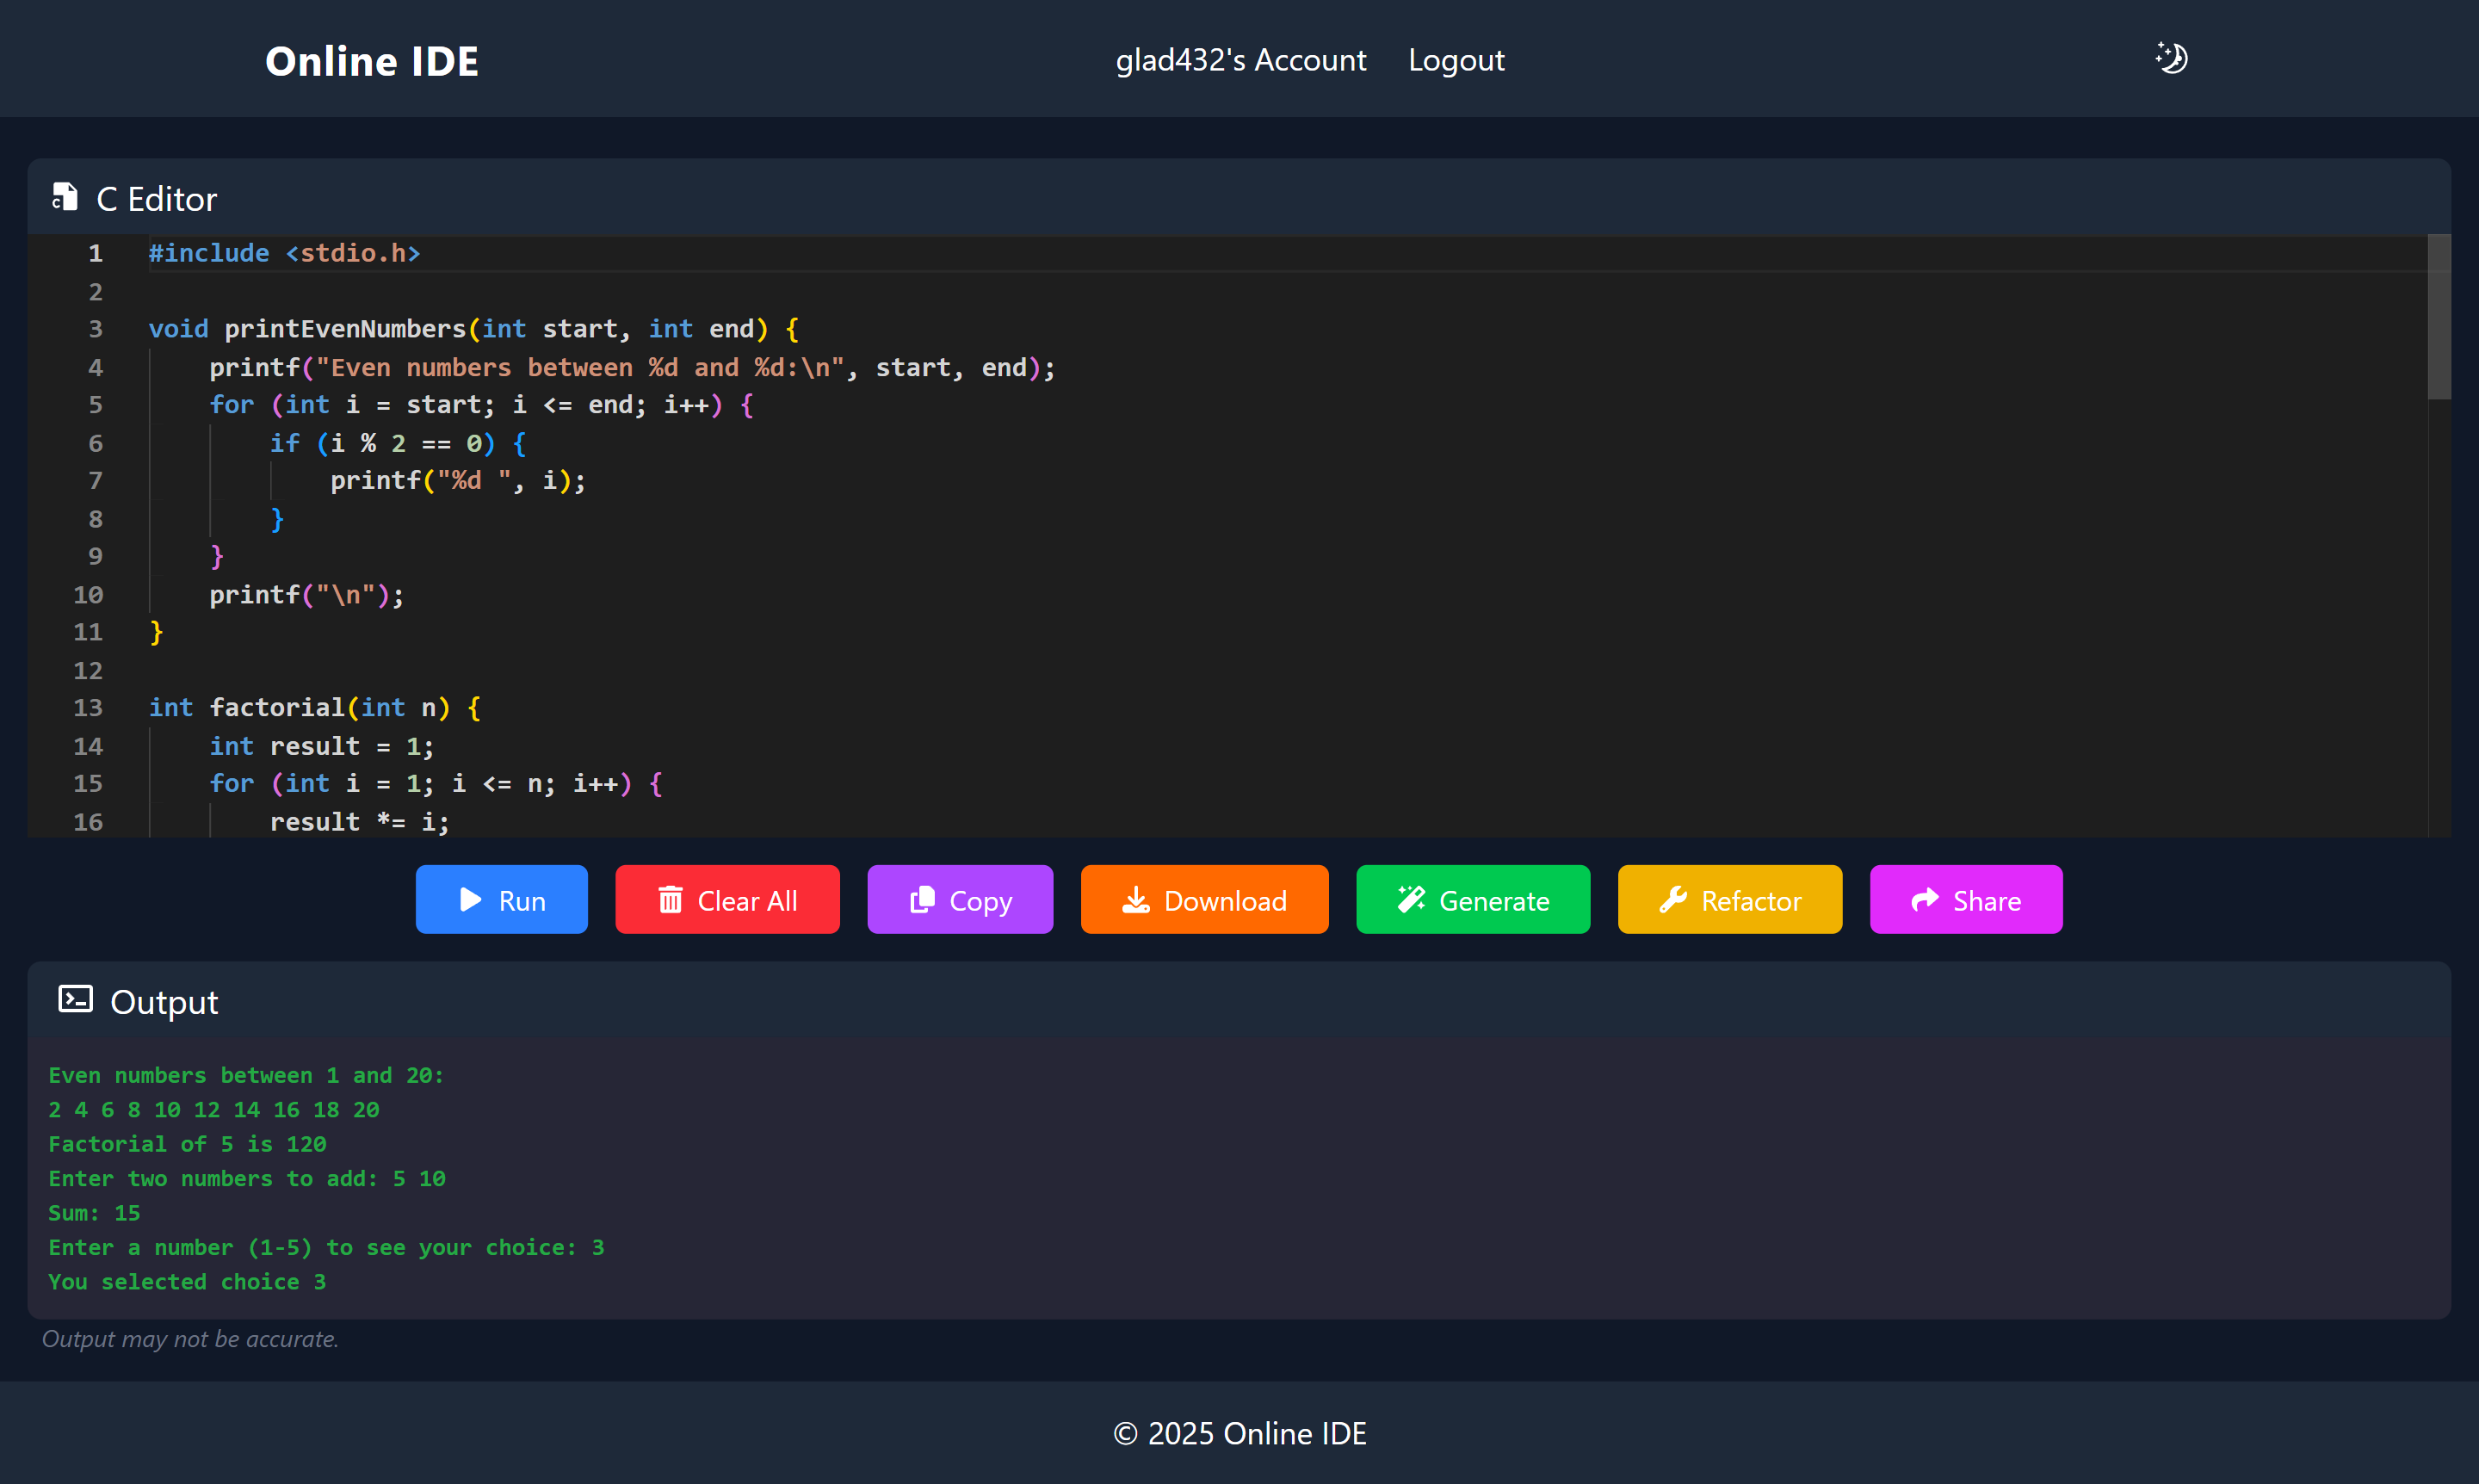Click the 'if (i % 2 == 0)' line
Image resolution: width=2479 pixels, height=1484 pixels.
[x=398, y=443]
